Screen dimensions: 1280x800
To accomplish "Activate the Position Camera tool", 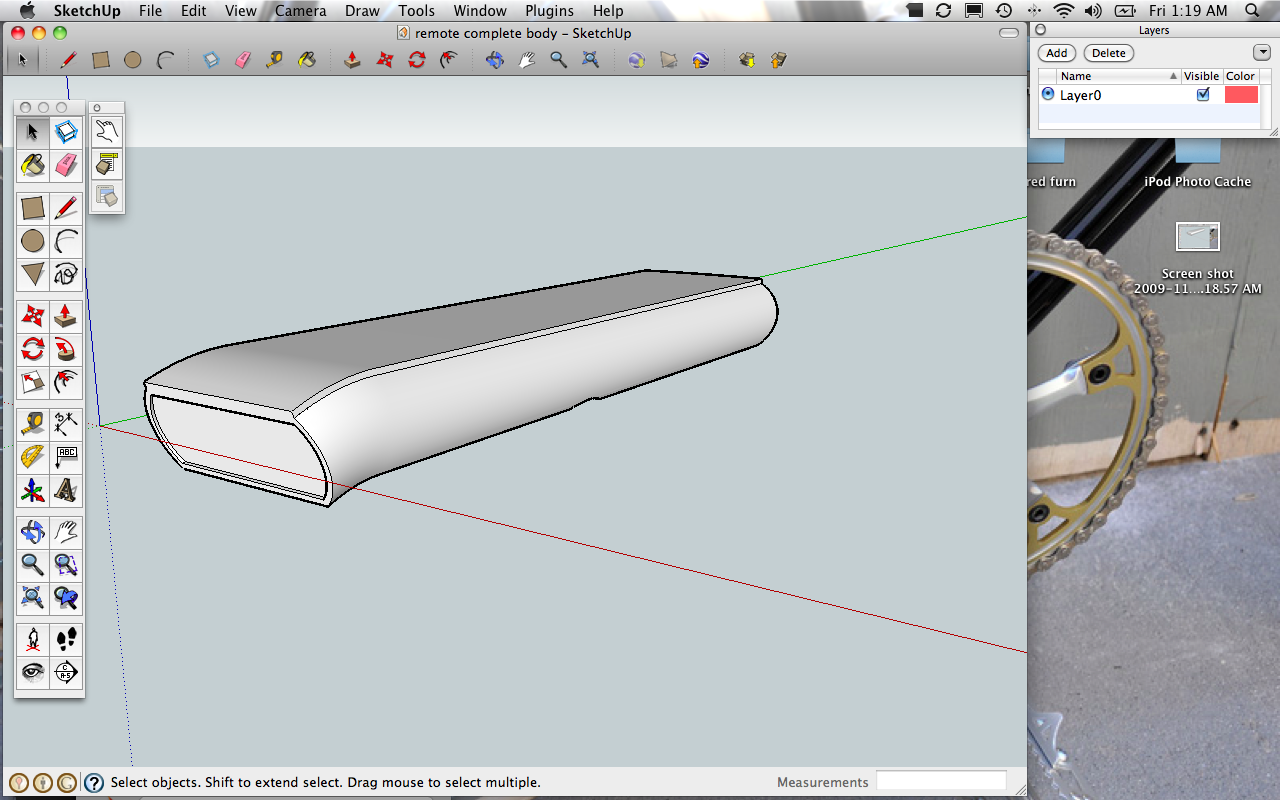I will point(33,639).
